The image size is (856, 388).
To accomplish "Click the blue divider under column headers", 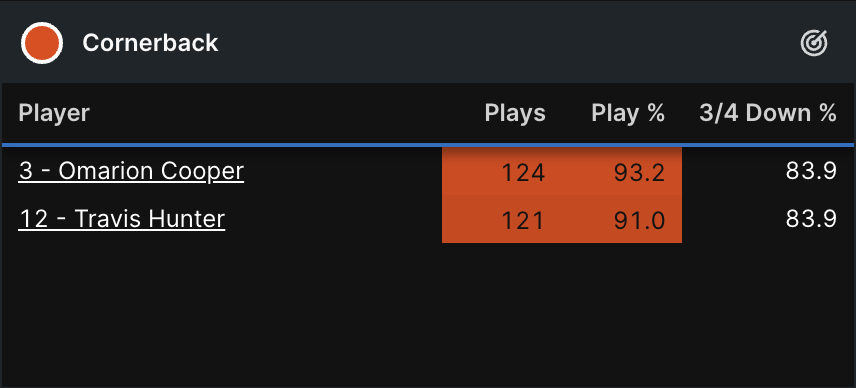I will point(428,145).
